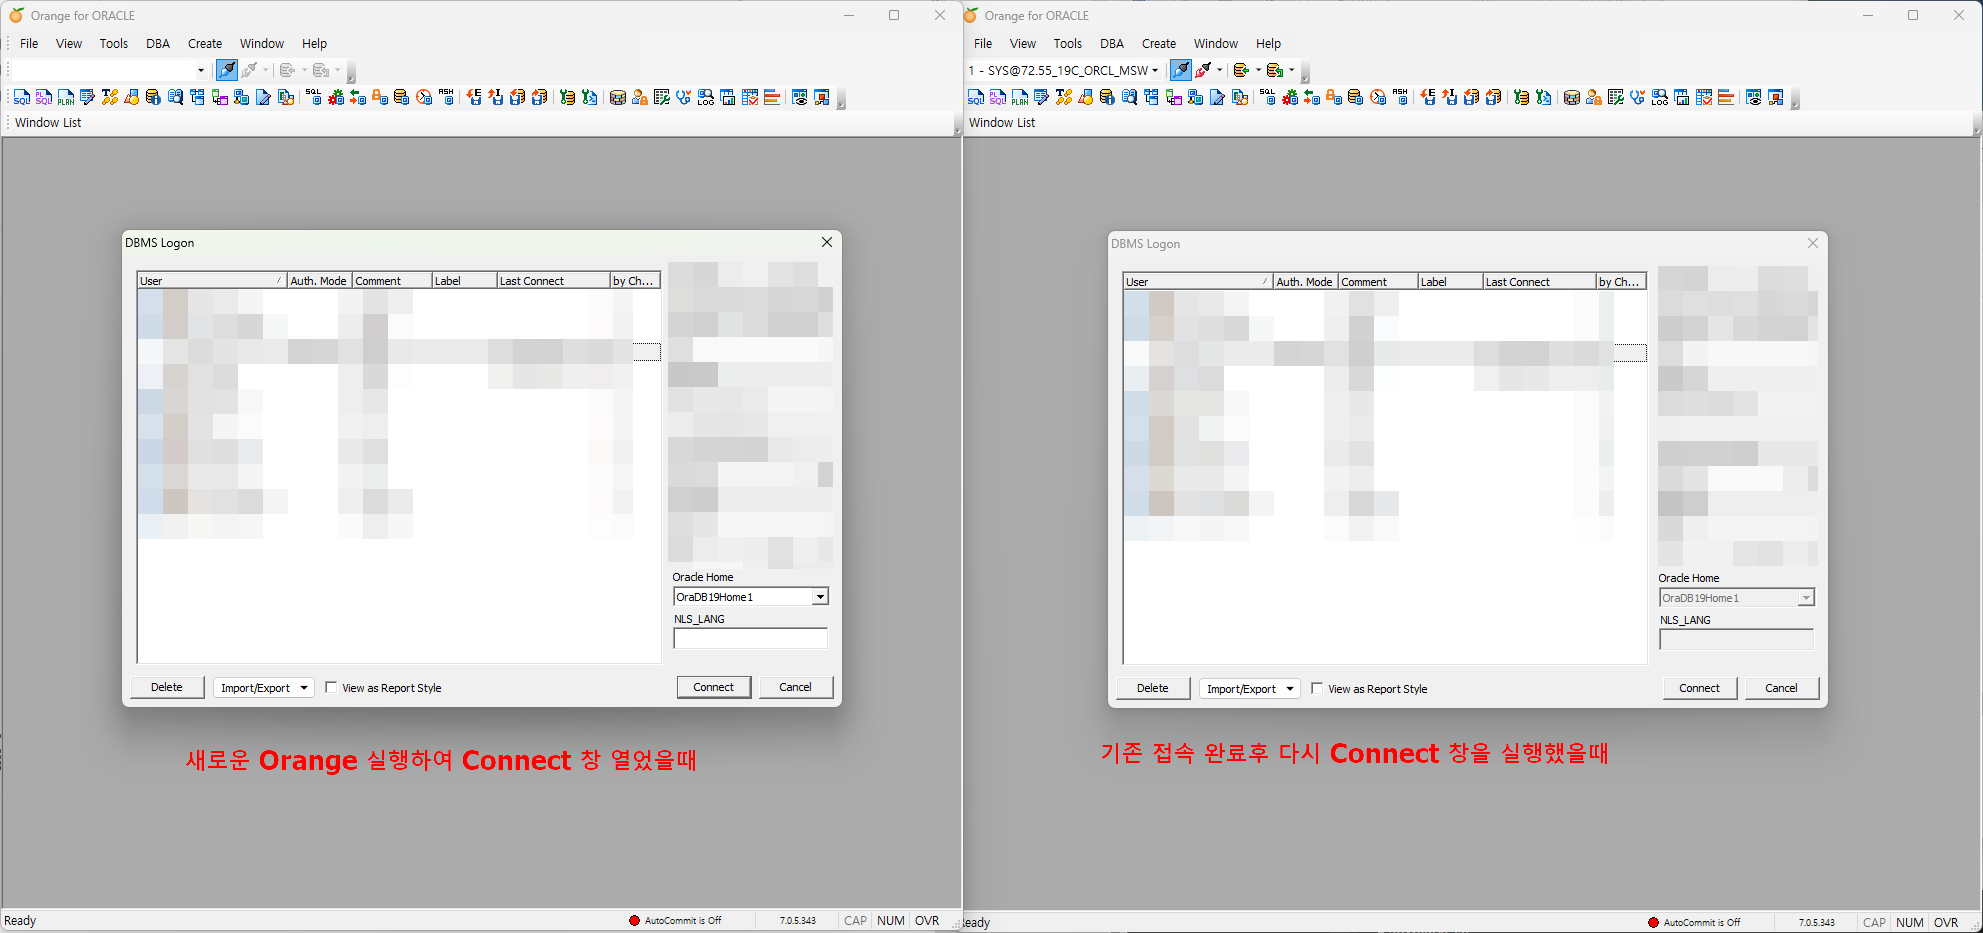Close left DBMS Logon dialog
Image resolution: width=1983 pixels, height=933 pixels.
pos(827,242)
